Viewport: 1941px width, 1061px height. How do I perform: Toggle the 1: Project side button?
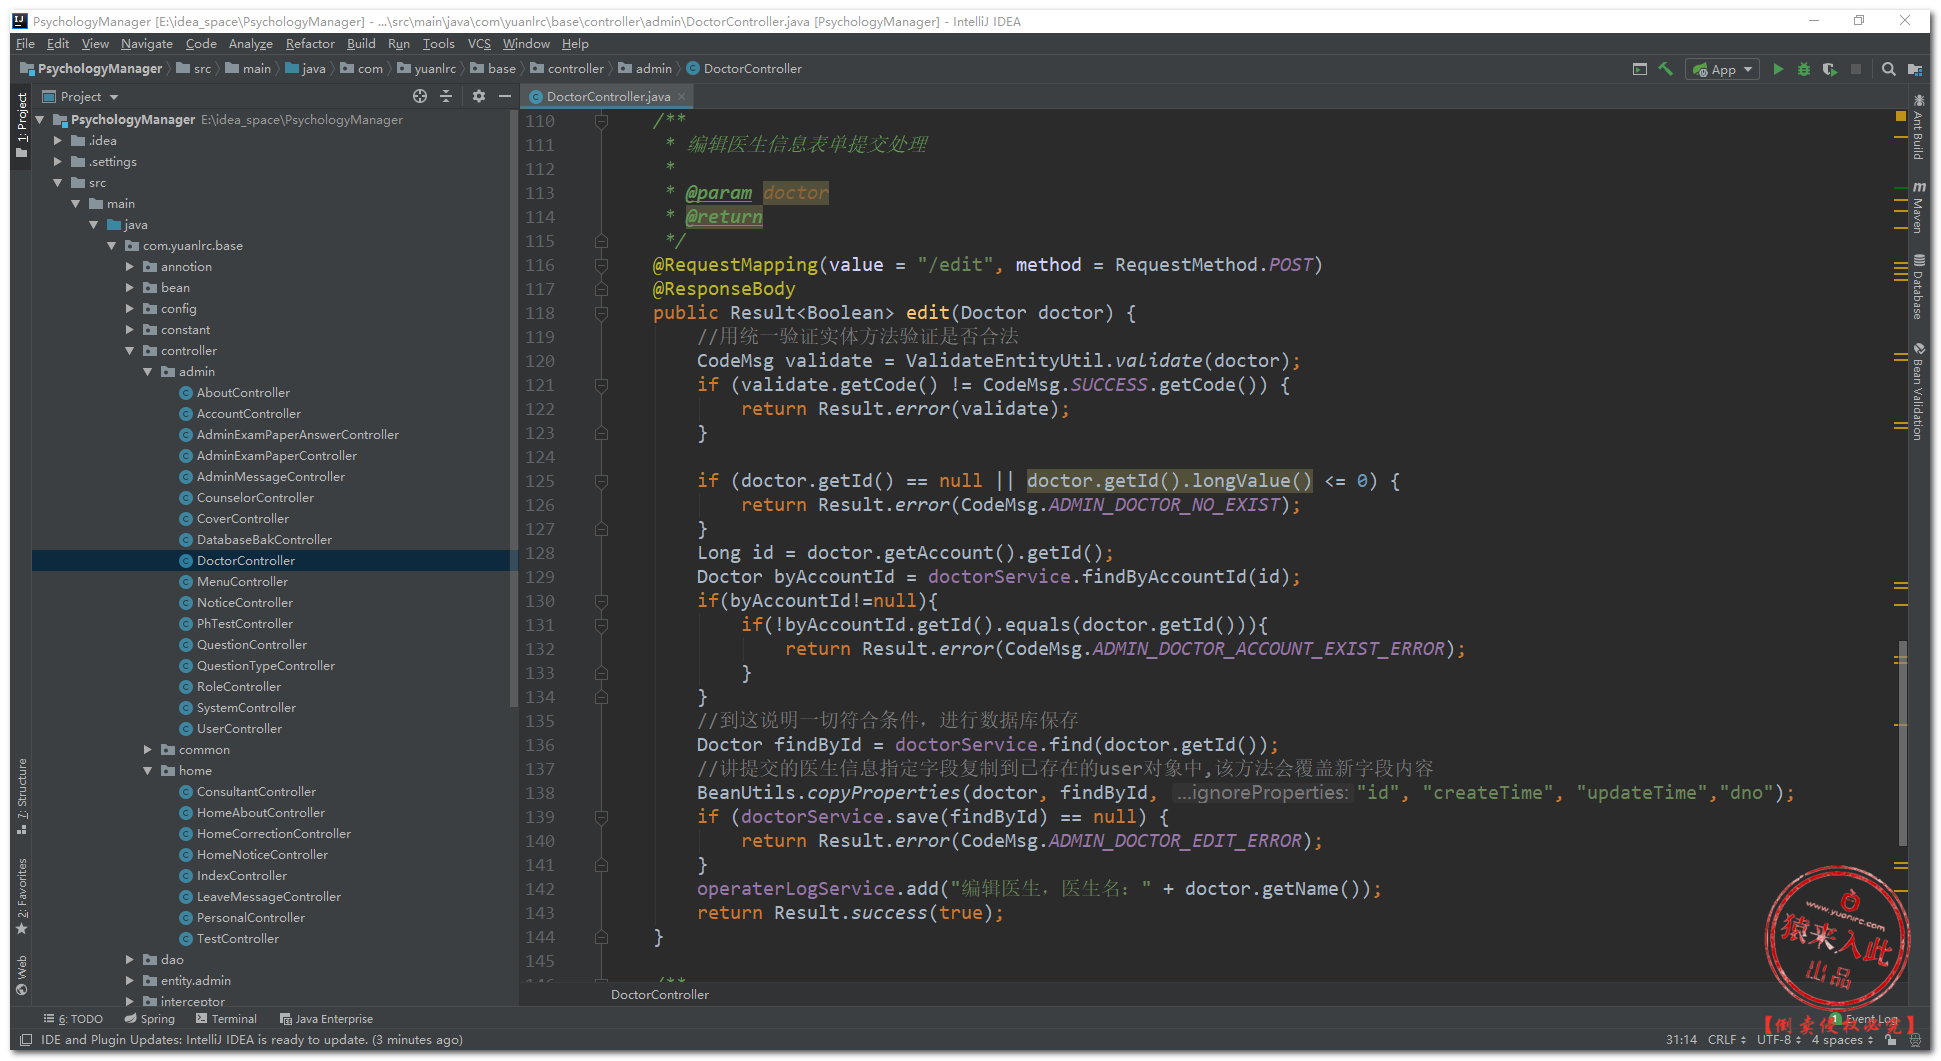pyautogui.click(x=22, y=126)
